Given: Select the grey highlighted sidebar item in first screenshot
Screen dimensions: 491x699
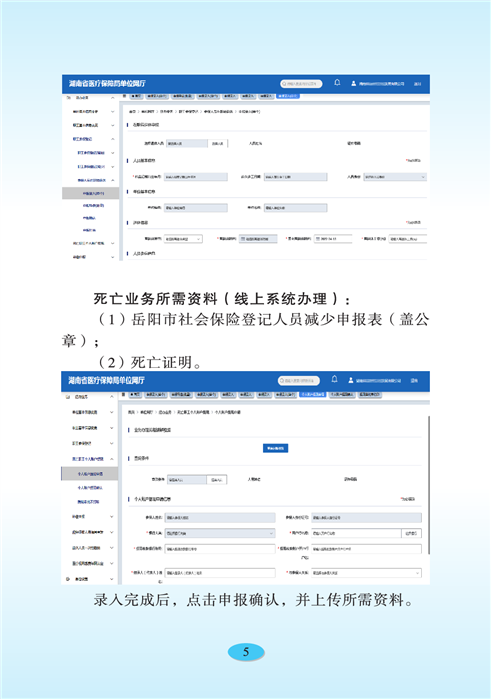Looking at the screenshot, I should (x=91, y=193).
